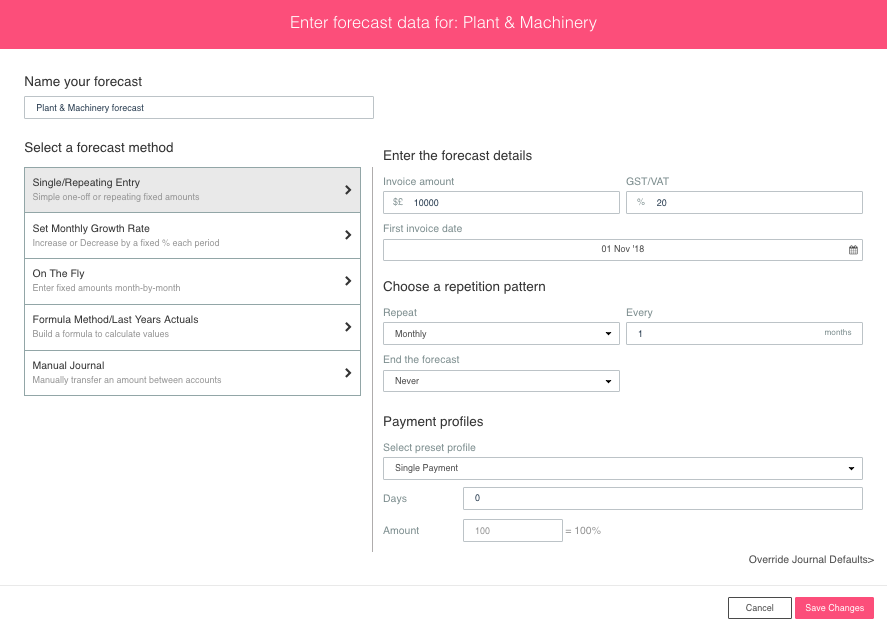Open the calendar icon for First invoice date
Screen dimensions: 887x628
pos(853,250)
